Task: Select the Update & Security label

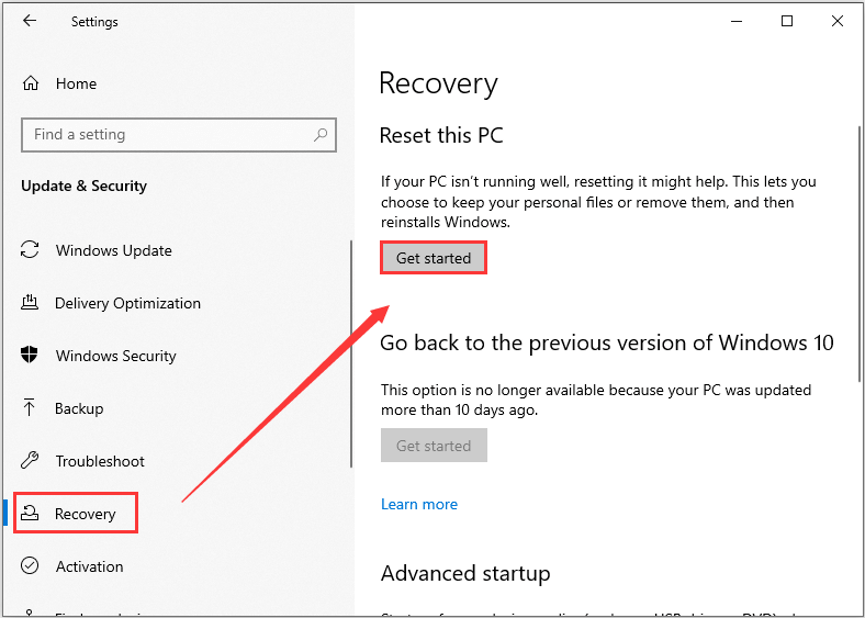Action: pyautogui.click(x=83, y=186)
